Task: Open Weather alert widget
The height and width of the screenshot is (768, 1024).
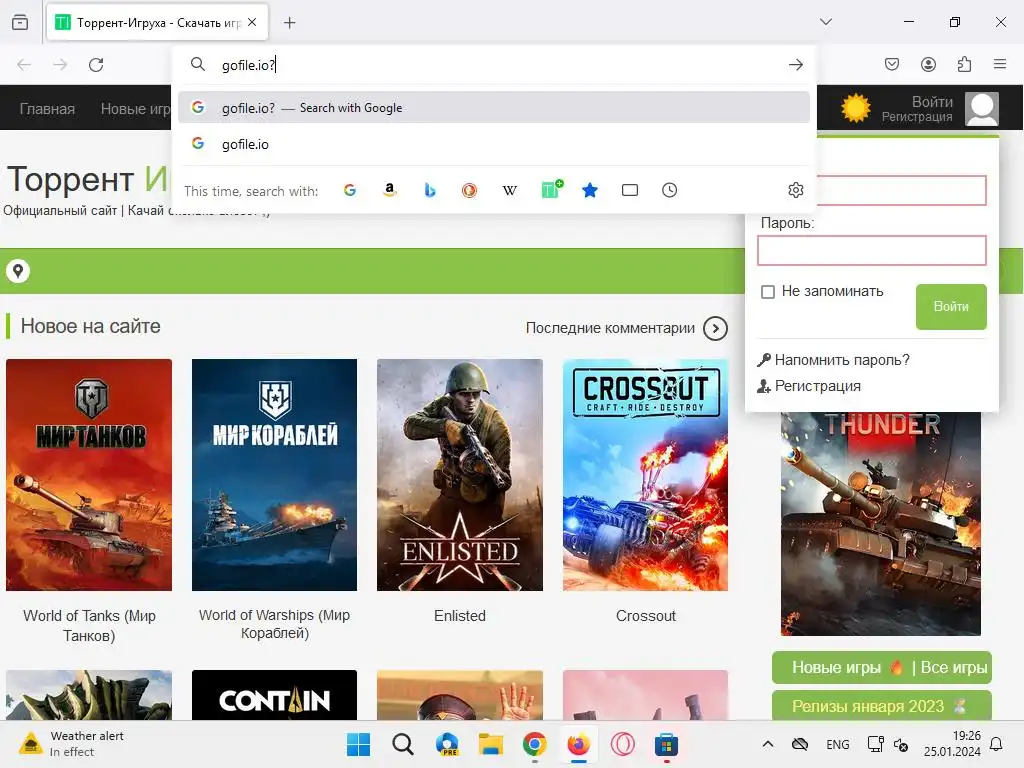Action: click(72, 744)
